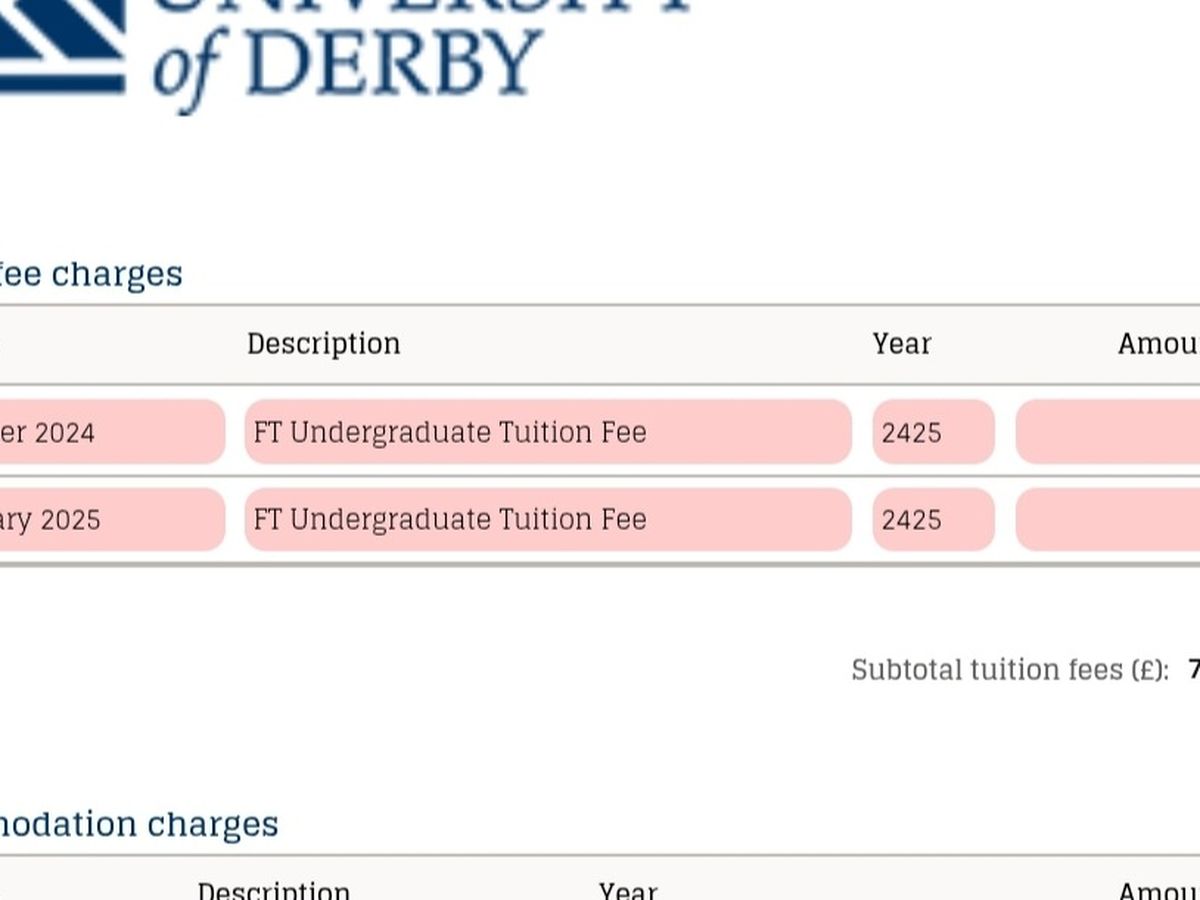This screenshot has height=900, width=1200.
Task: Click the first row empty amount field
Action: [1108, 432]
